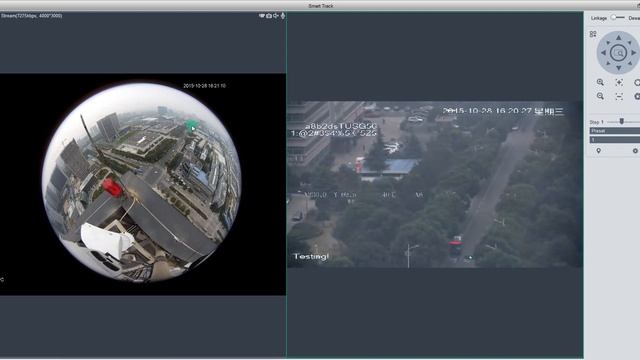Click the speaker audio icon in fisheye toolbar

click(x=276, y=16)
